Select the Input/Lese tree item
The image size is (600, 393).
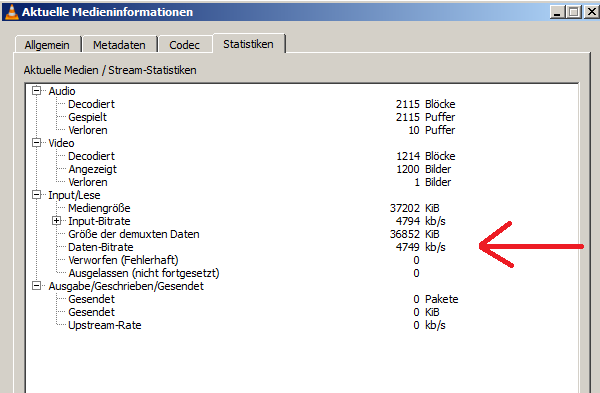74,195
